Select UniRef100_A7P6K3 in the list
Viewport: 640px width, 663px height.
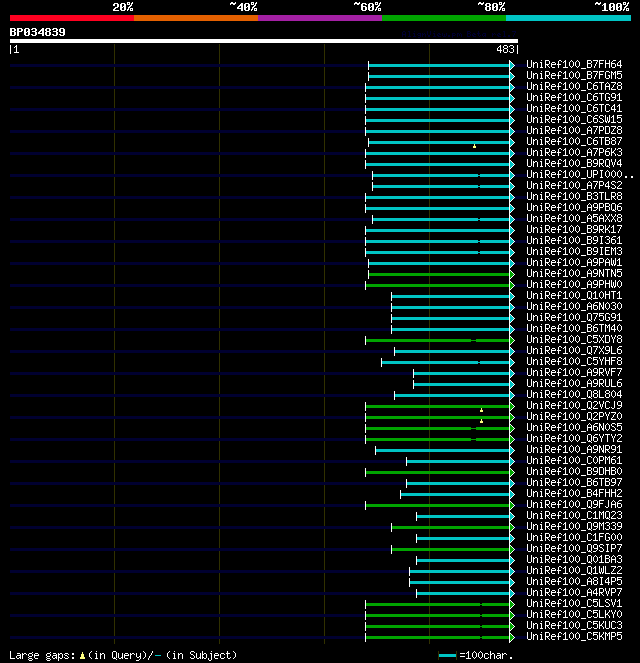(574, 153)
